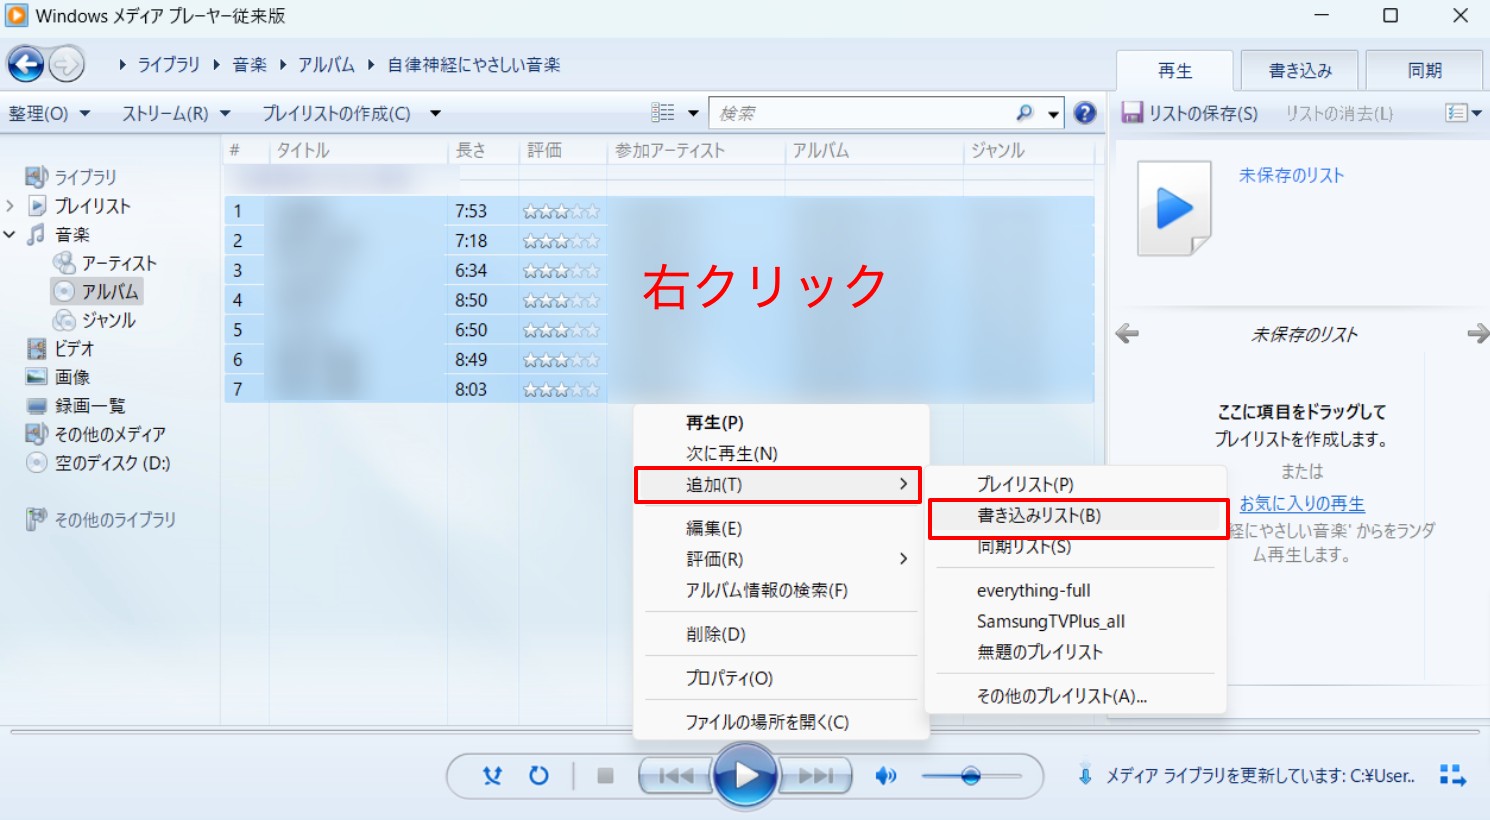1490x820 pixels.
Task: Click the unsaved list play thumbnail
Action: pyautogui.click(x=1175, y=208)
